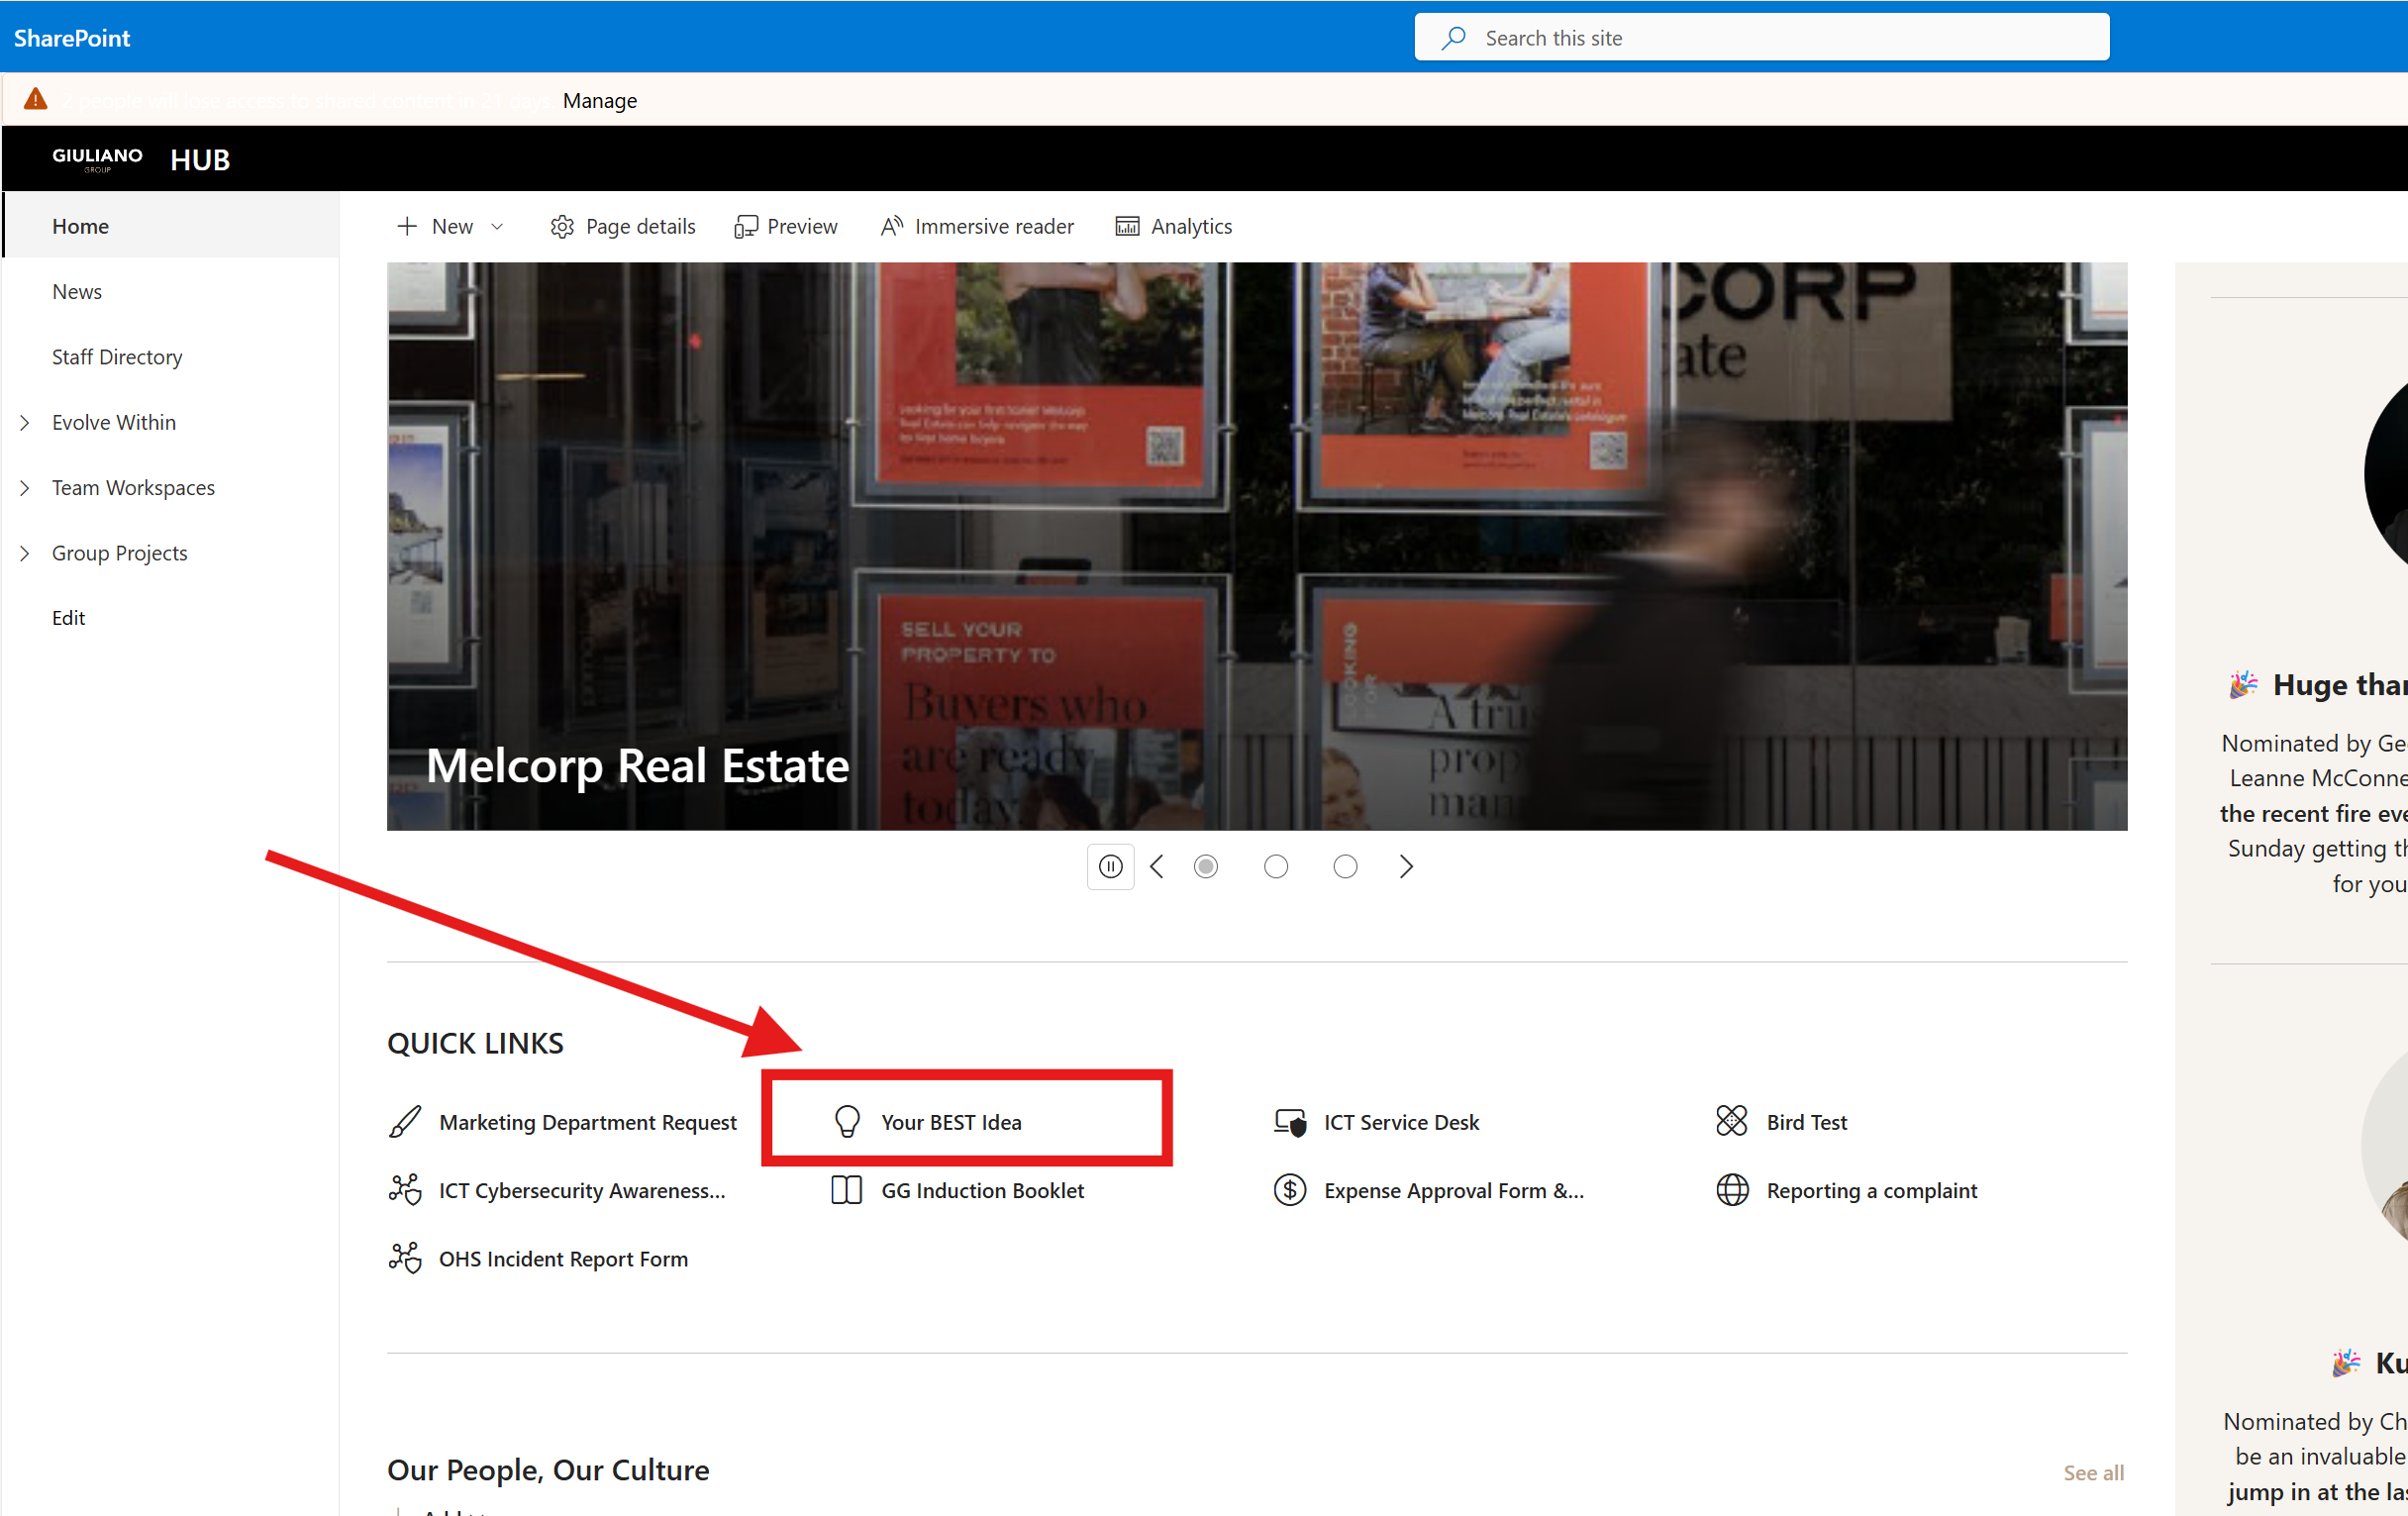This screenshot has width=2408, height=1516.
Task: Click the Bird Test quick link icon
Action: click(1731, 1121)
